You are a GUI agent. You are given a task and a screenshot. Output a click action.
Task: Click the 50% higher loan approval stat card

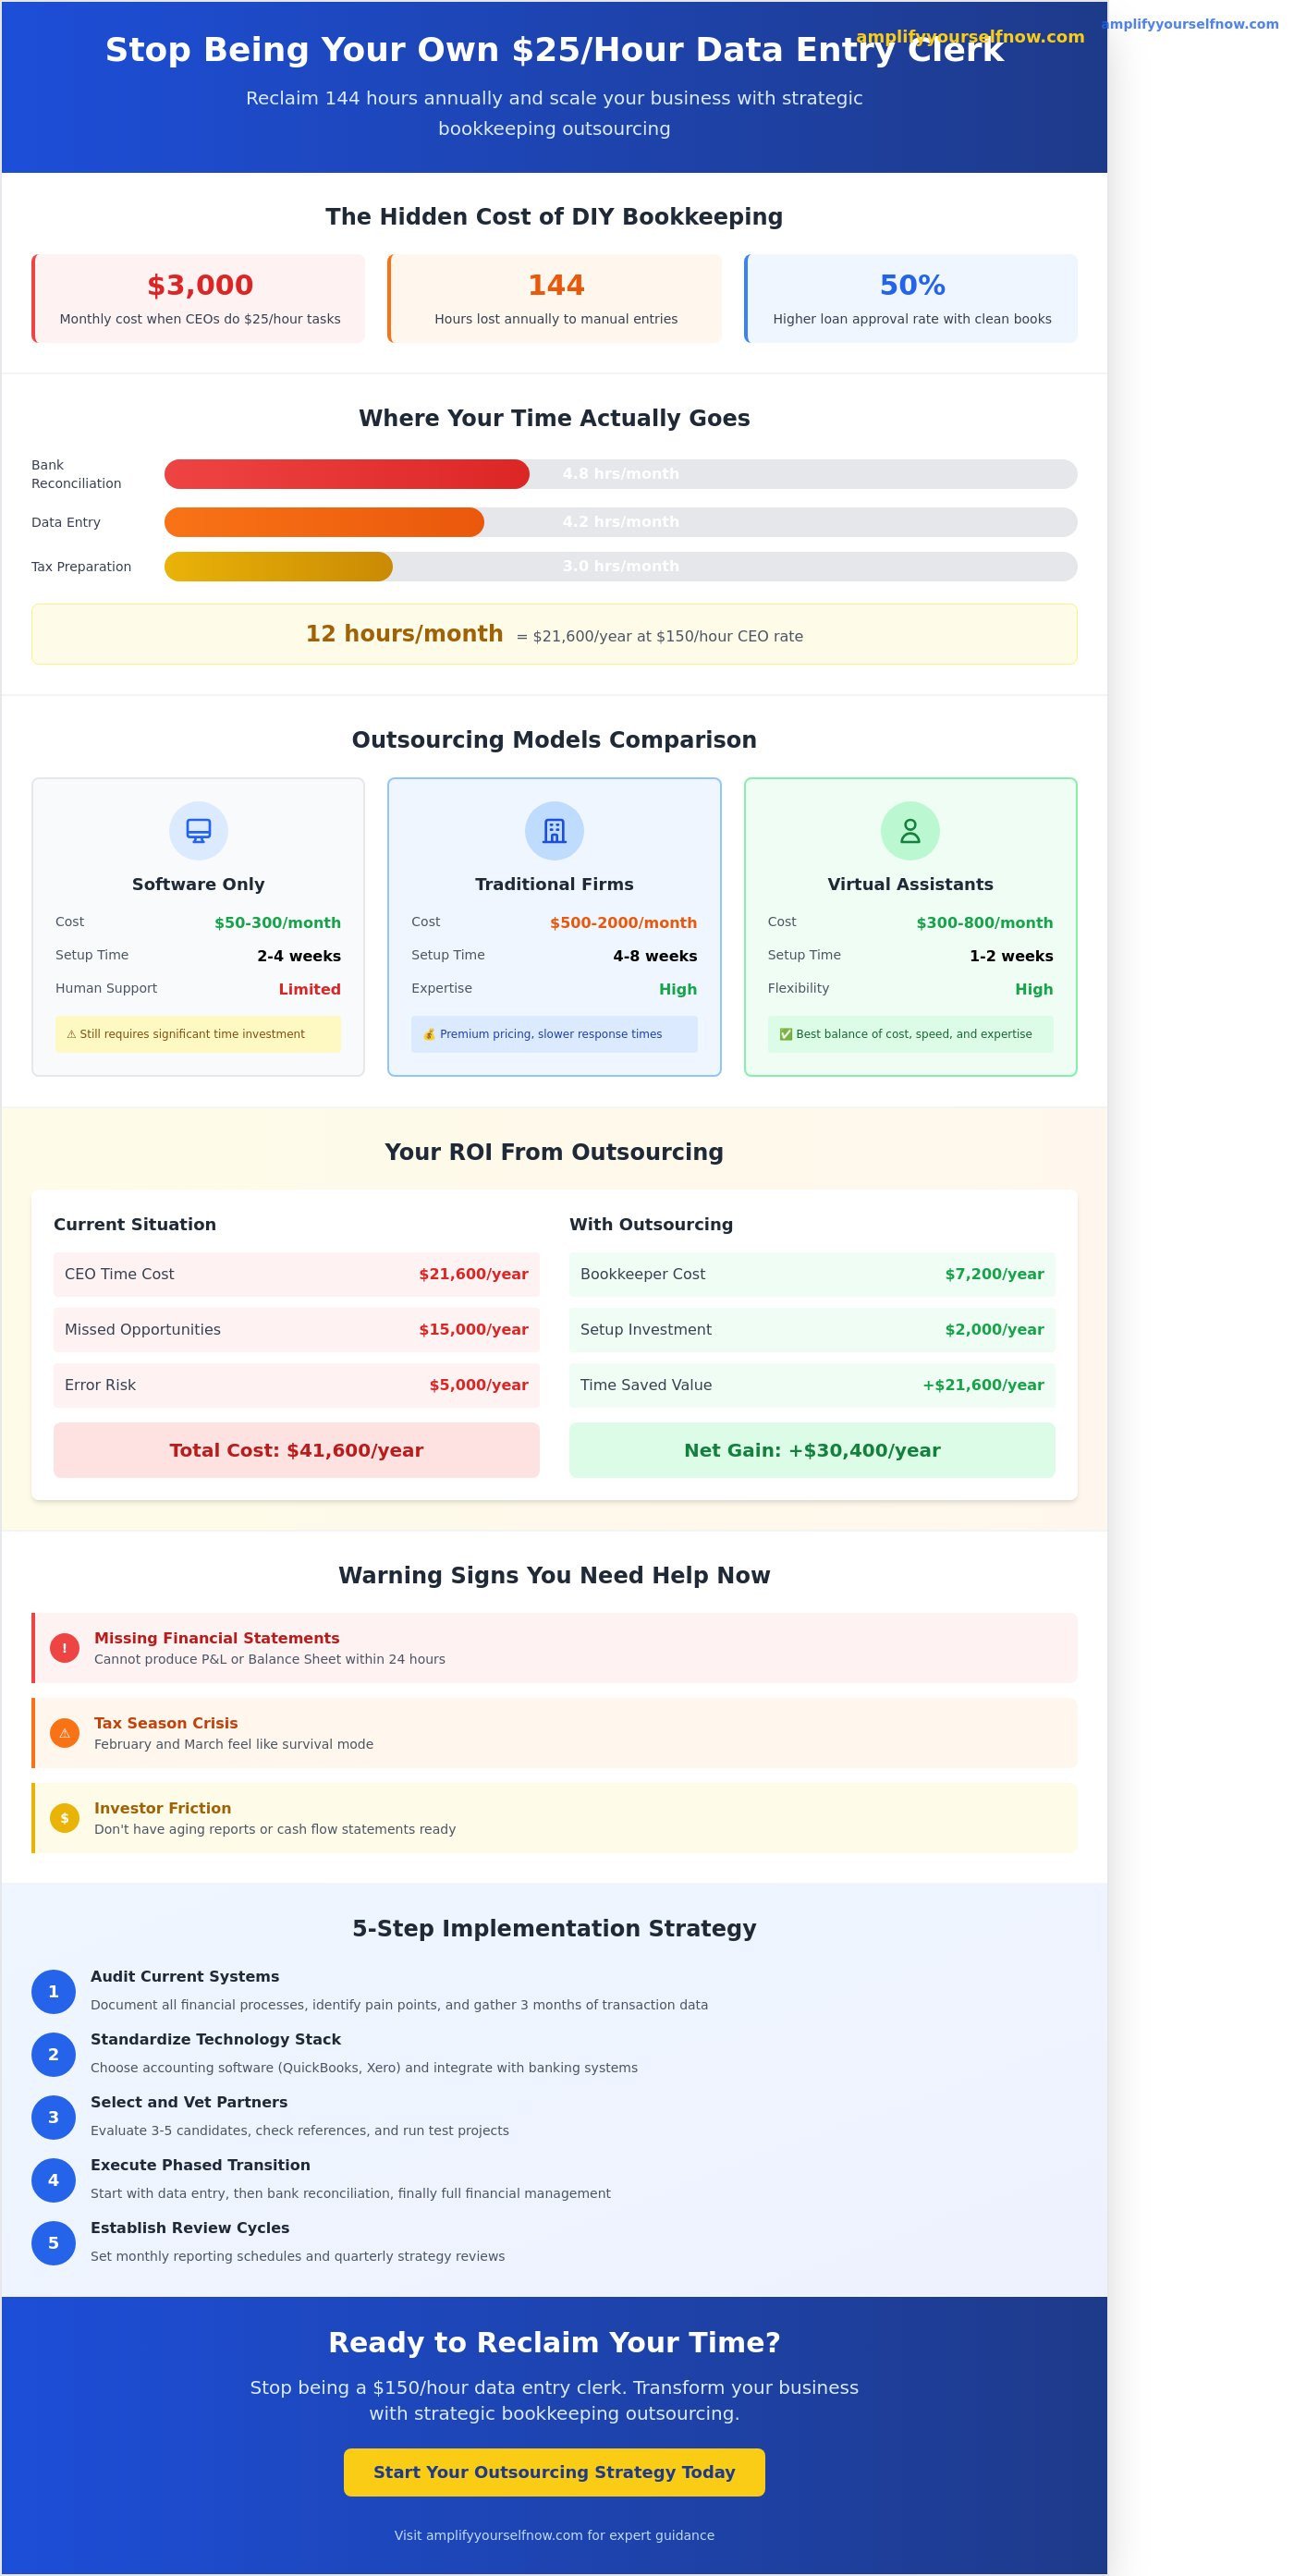coord(911,299)
